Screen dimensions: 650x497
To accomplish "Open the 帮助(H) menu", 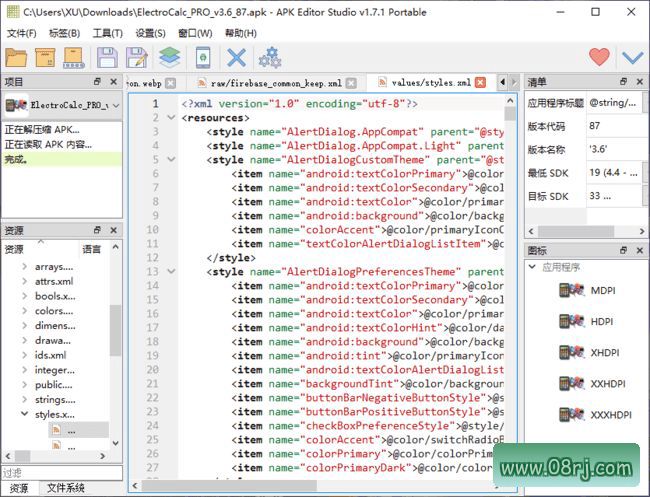I will 240,33.
